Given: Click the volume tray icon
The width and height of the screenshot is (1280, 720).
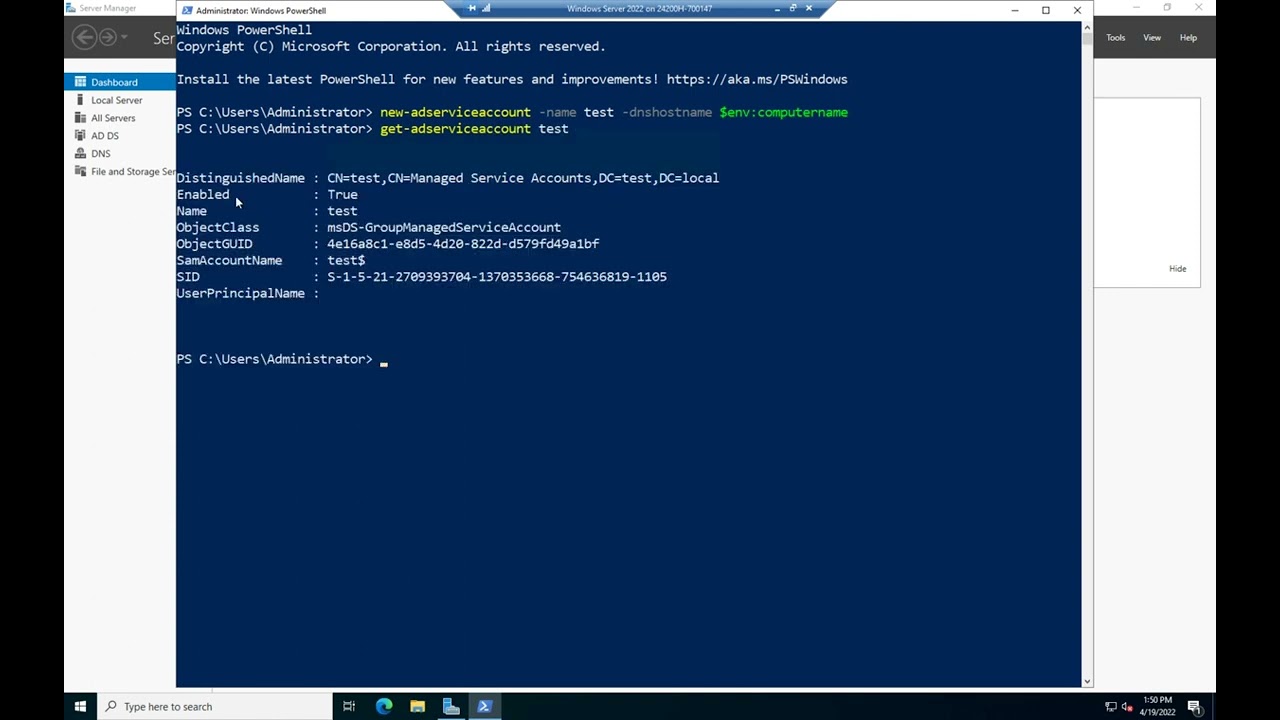Looking at the screenshot, I should [1126, 707].
